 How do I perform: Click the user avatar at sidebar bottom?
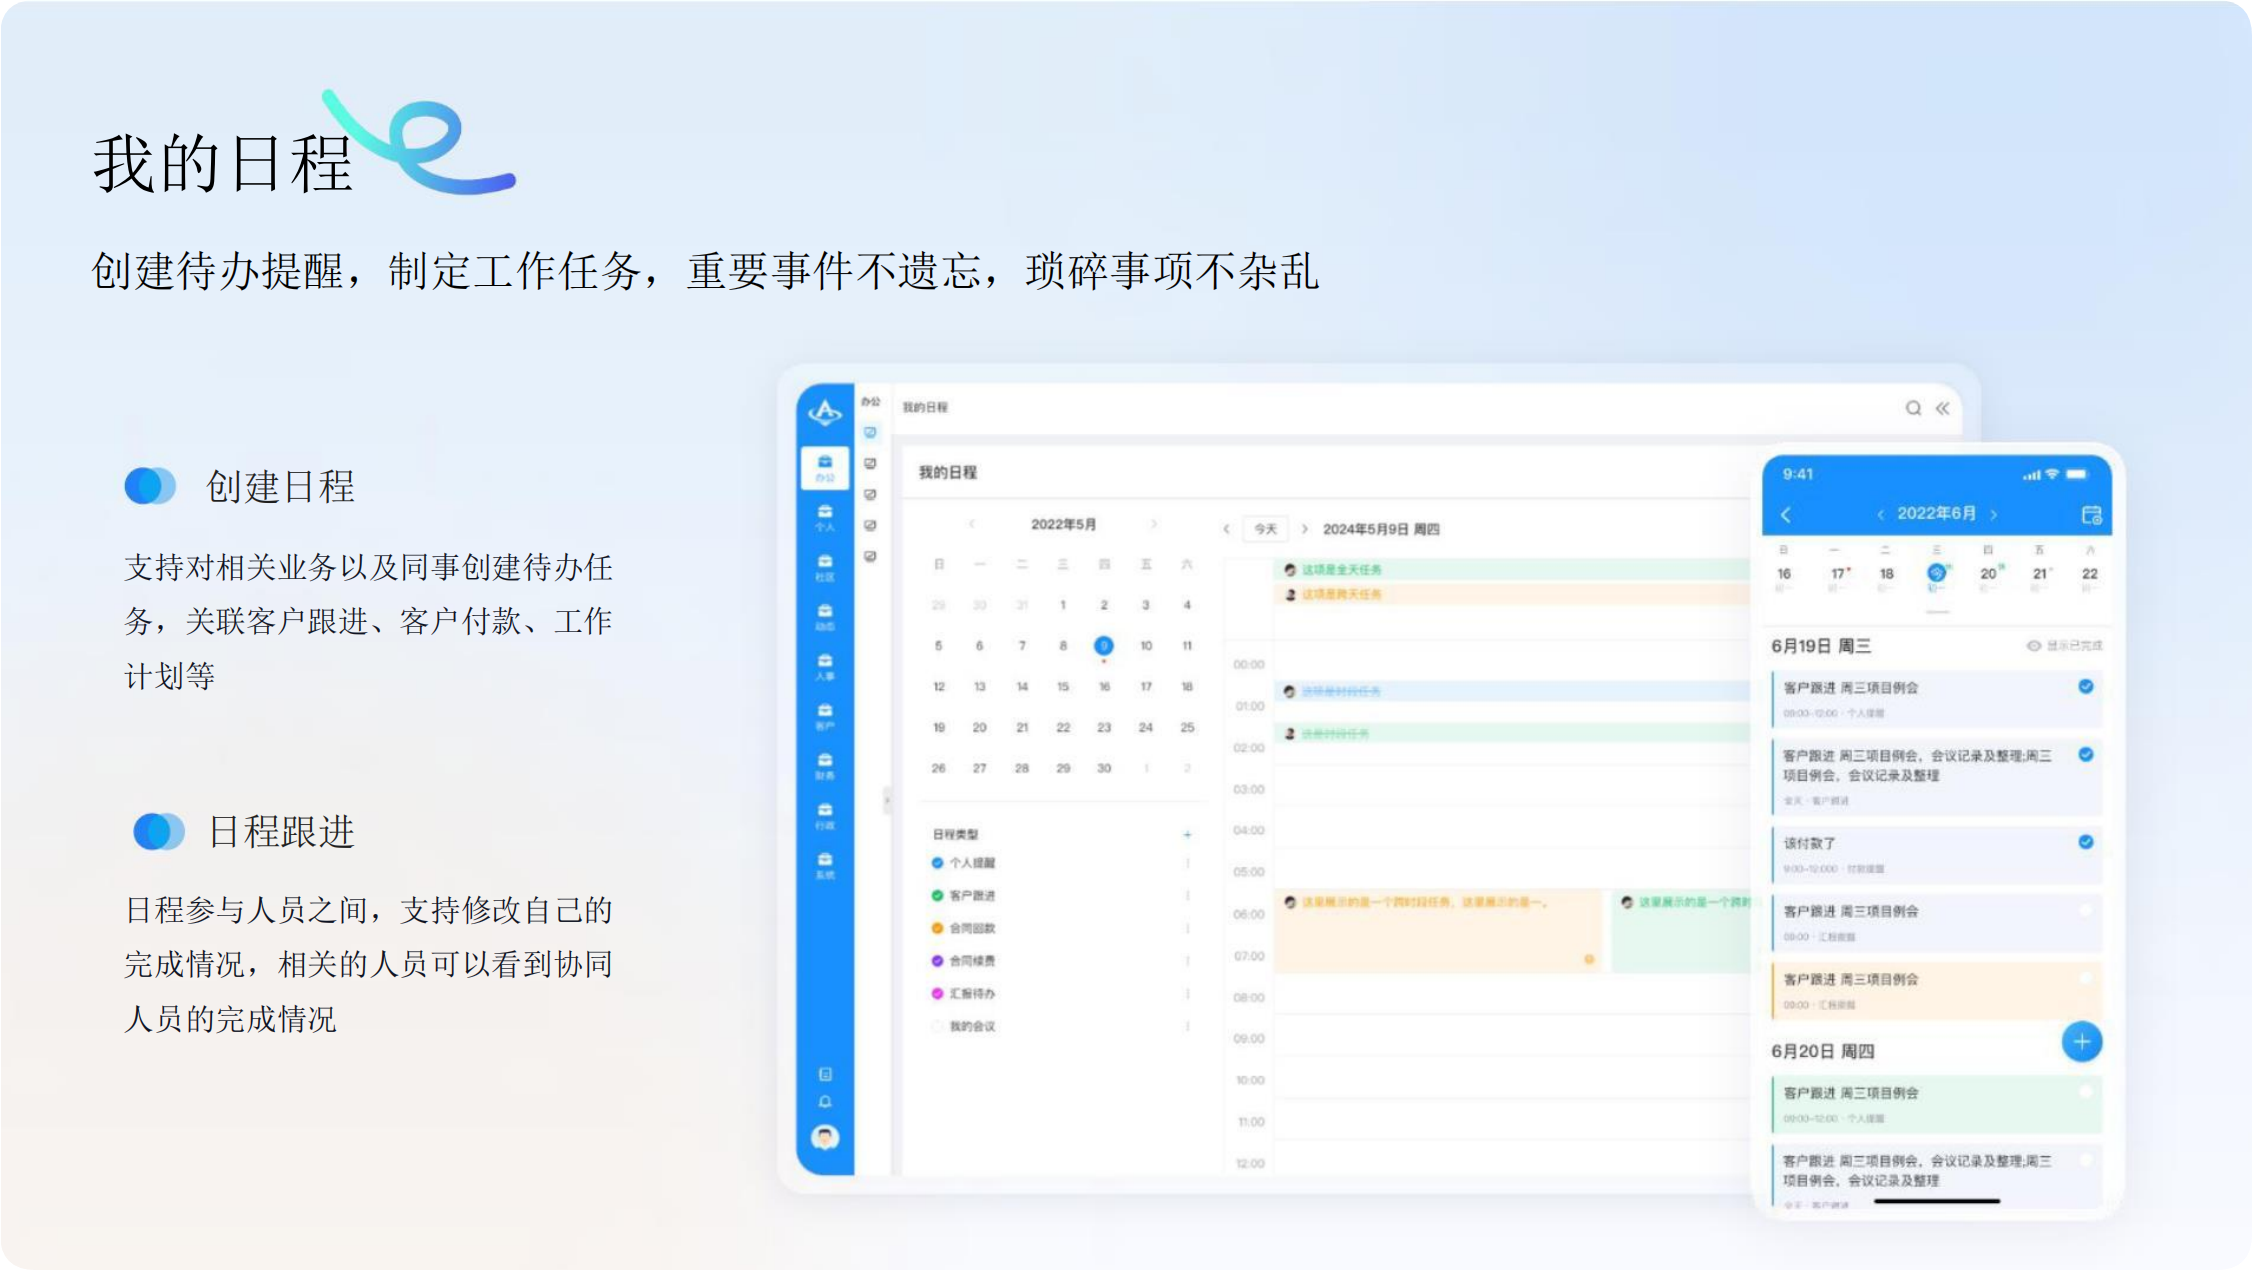(825, 1137)
